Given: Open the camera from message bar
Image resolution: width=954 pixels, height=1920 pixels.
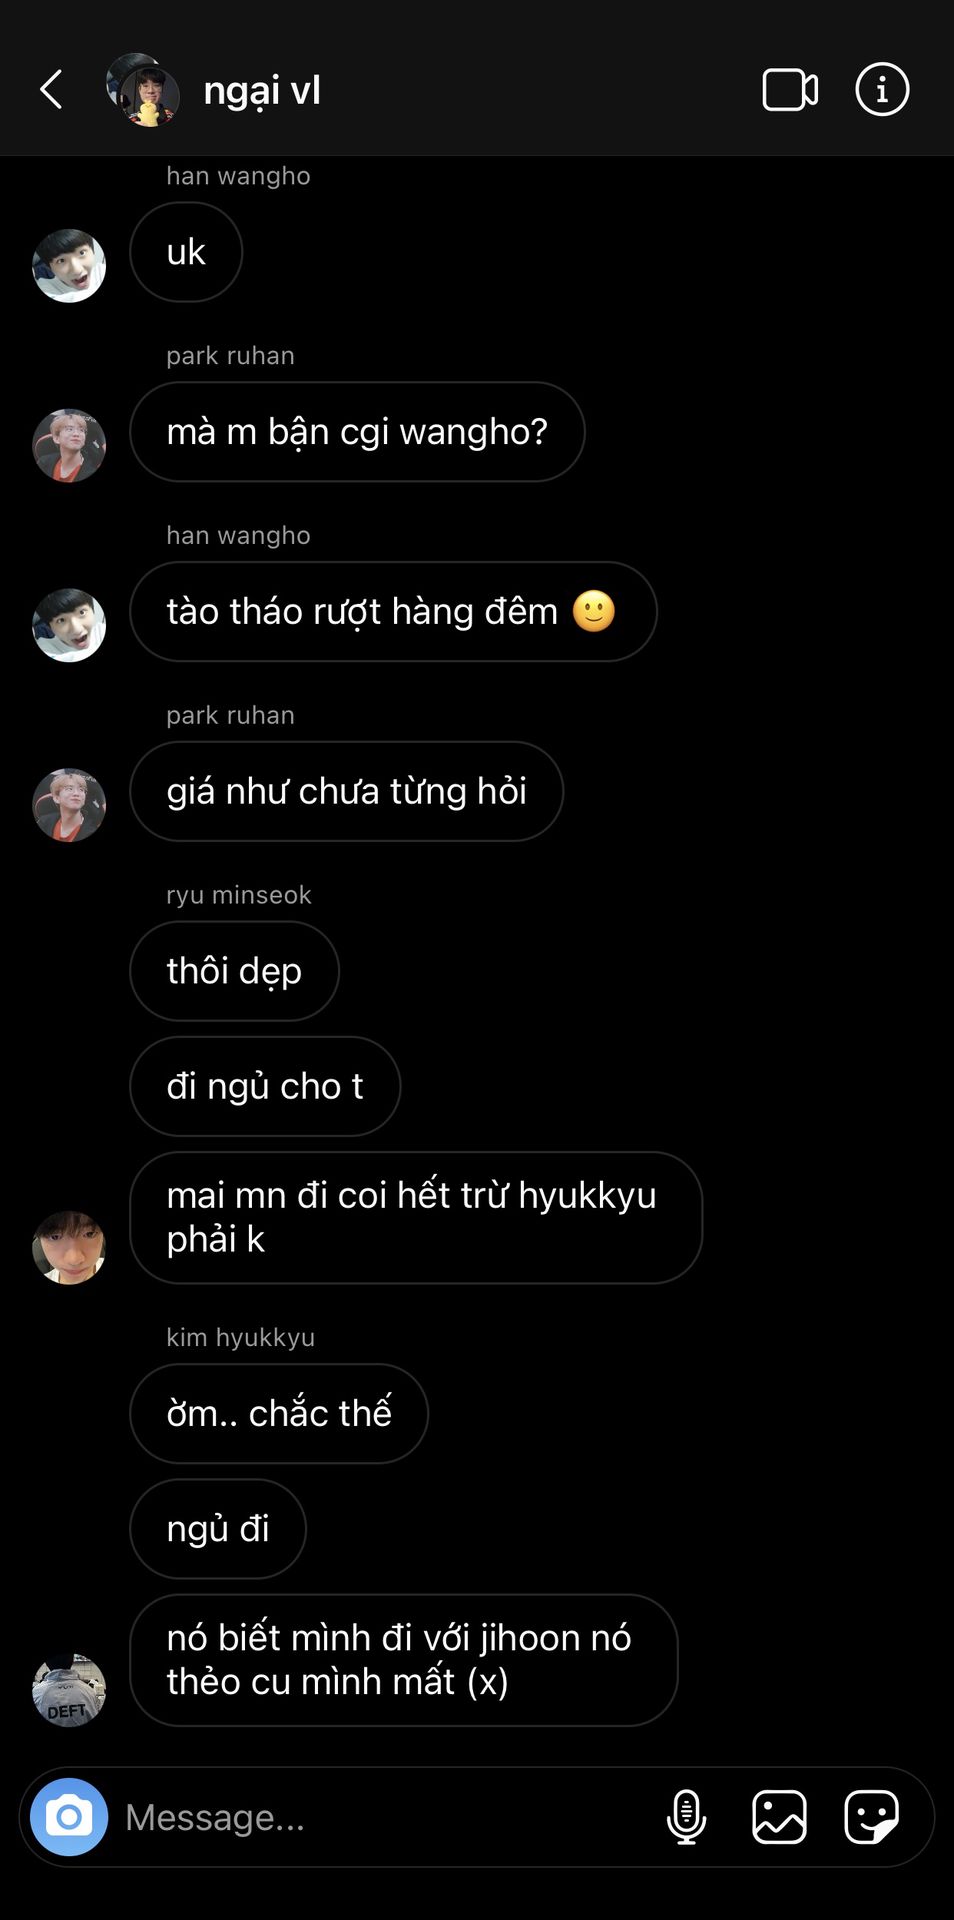Looking at the screenshot, I should (x=69, y=1816).
